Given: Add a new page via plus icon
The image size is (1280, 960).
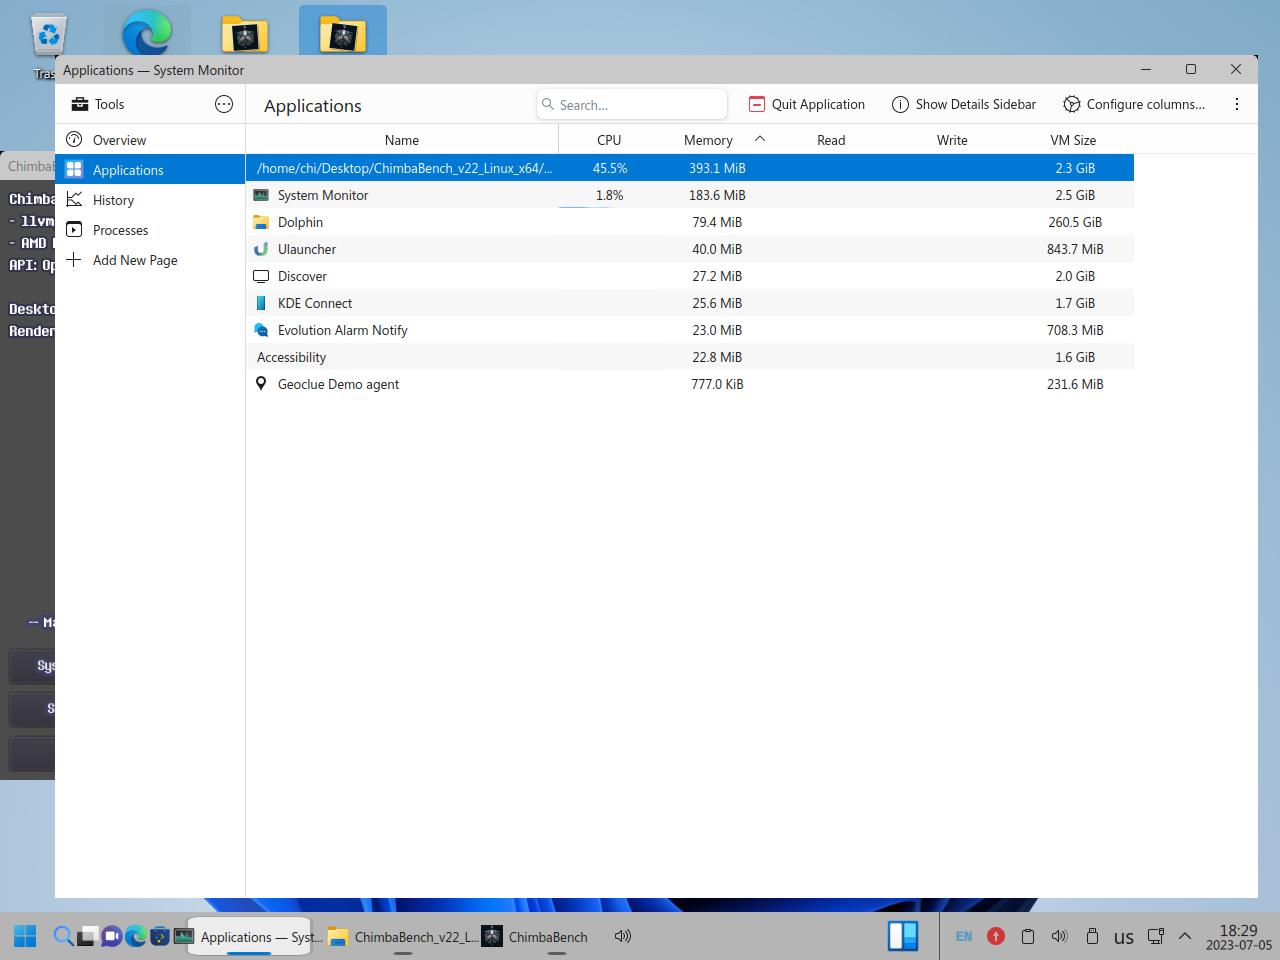Looking at the screenshot, I should pos(74,260).
